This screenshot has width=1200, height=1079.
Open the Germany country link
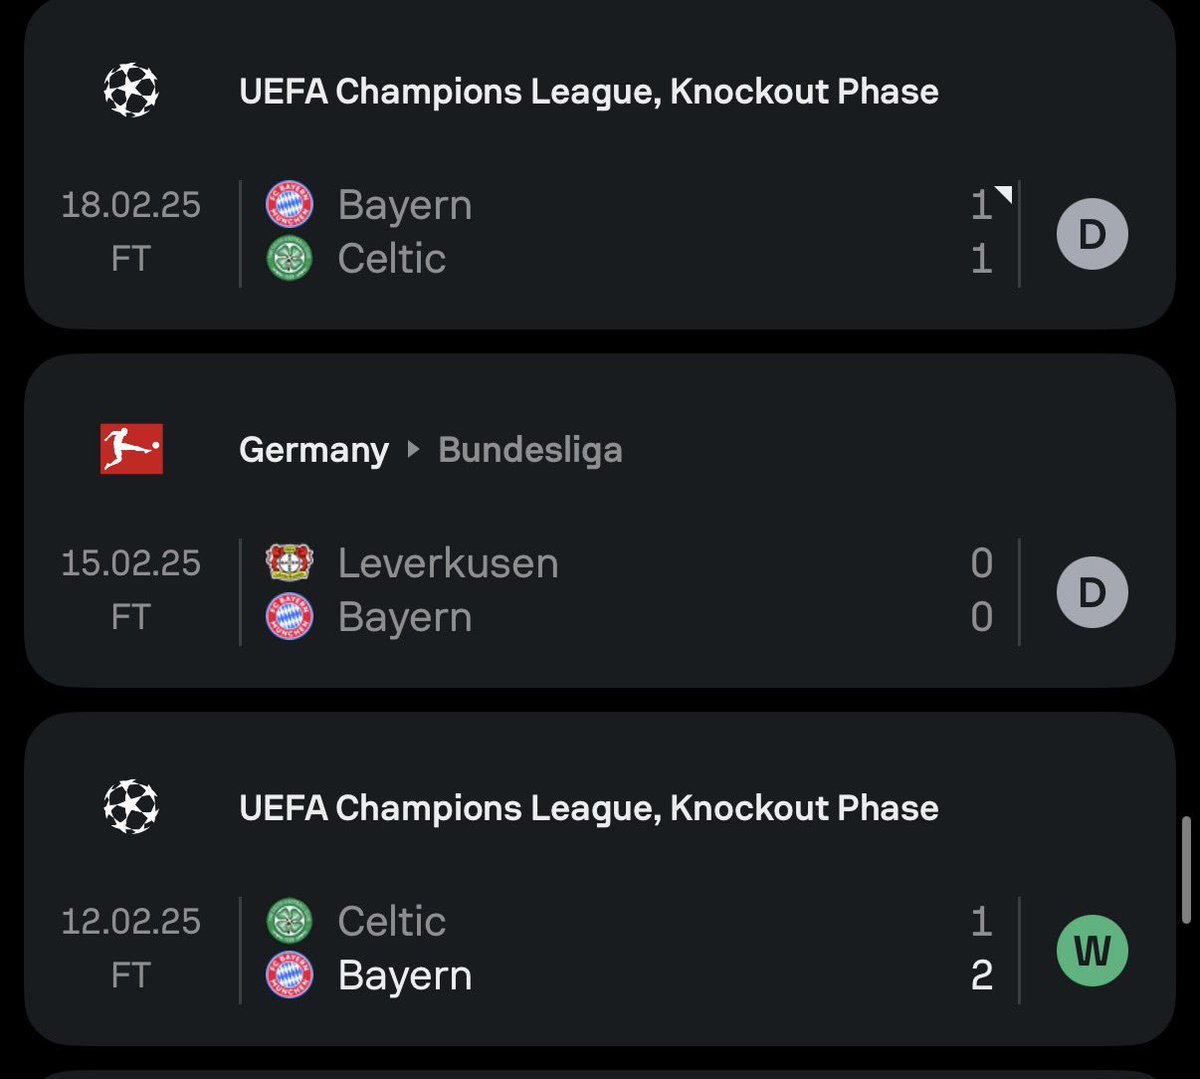[314, 450]
